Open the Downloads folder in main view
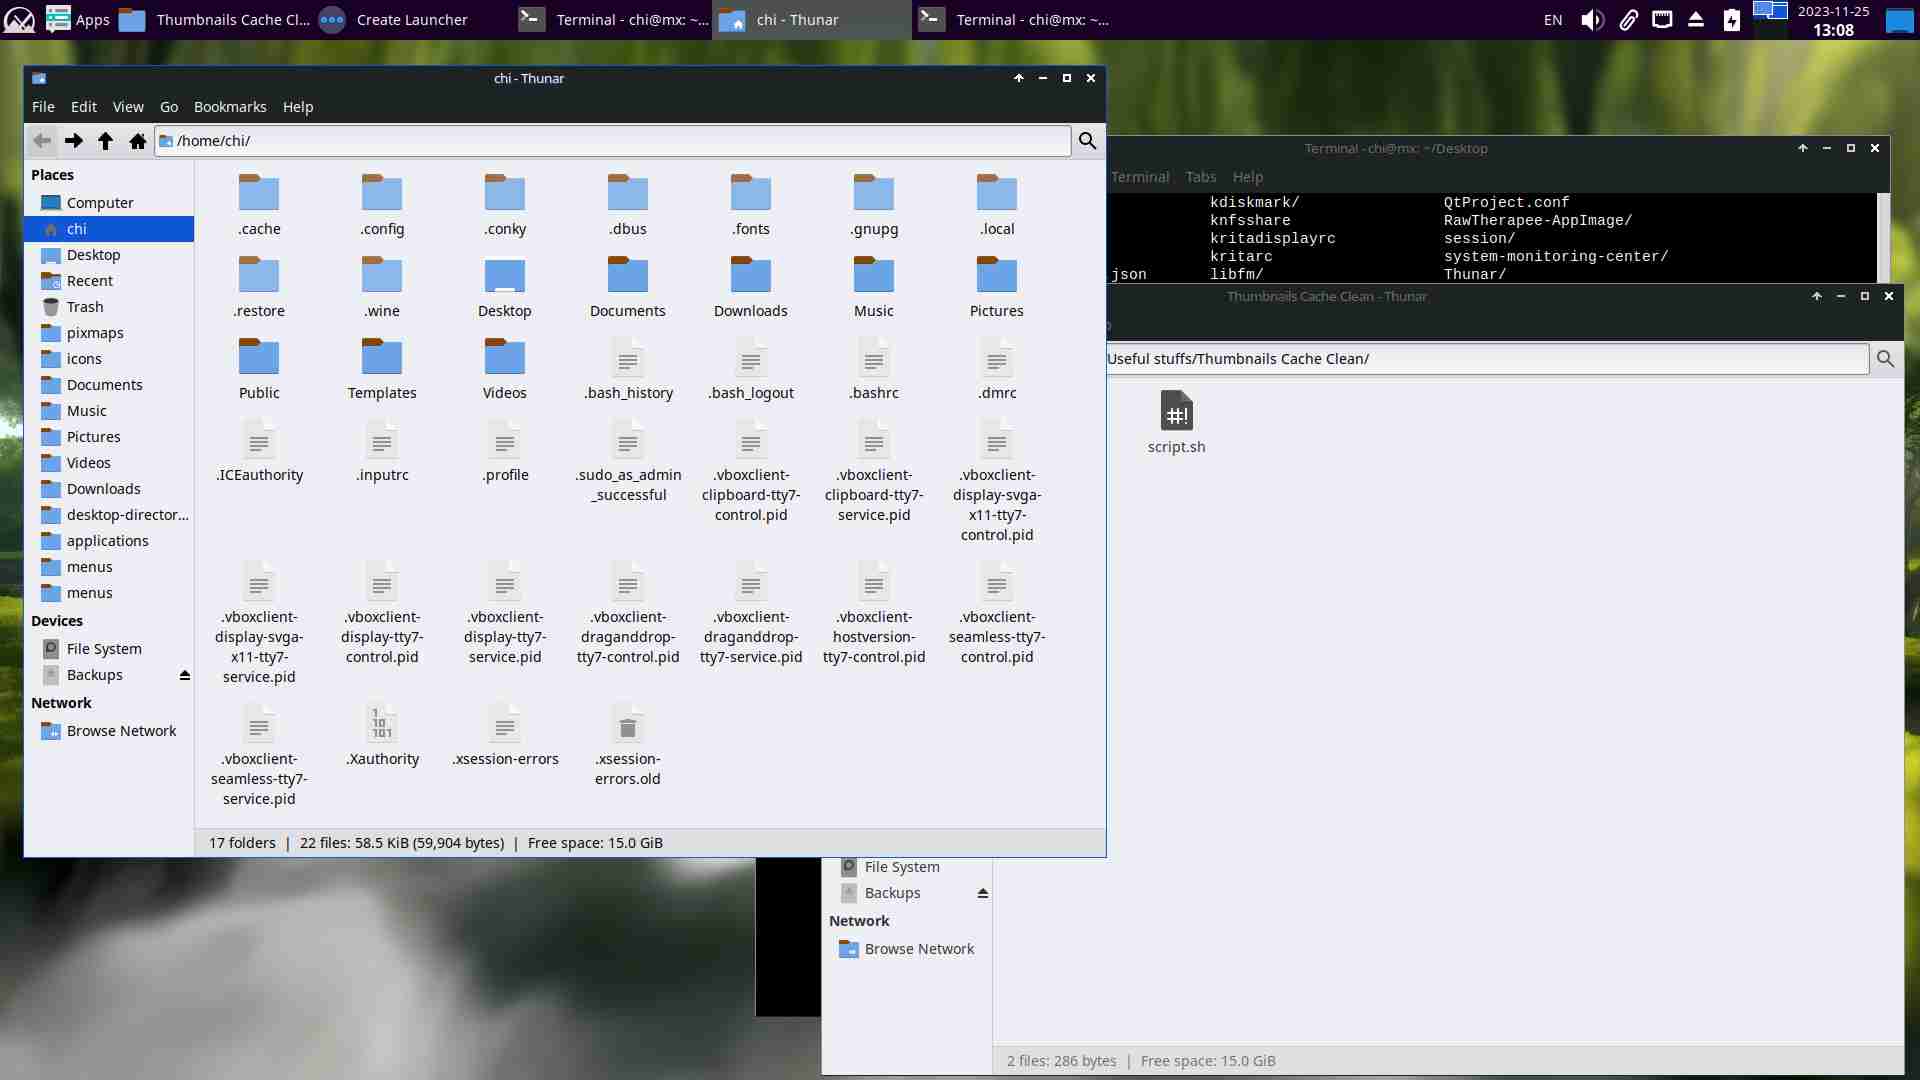 750,277
